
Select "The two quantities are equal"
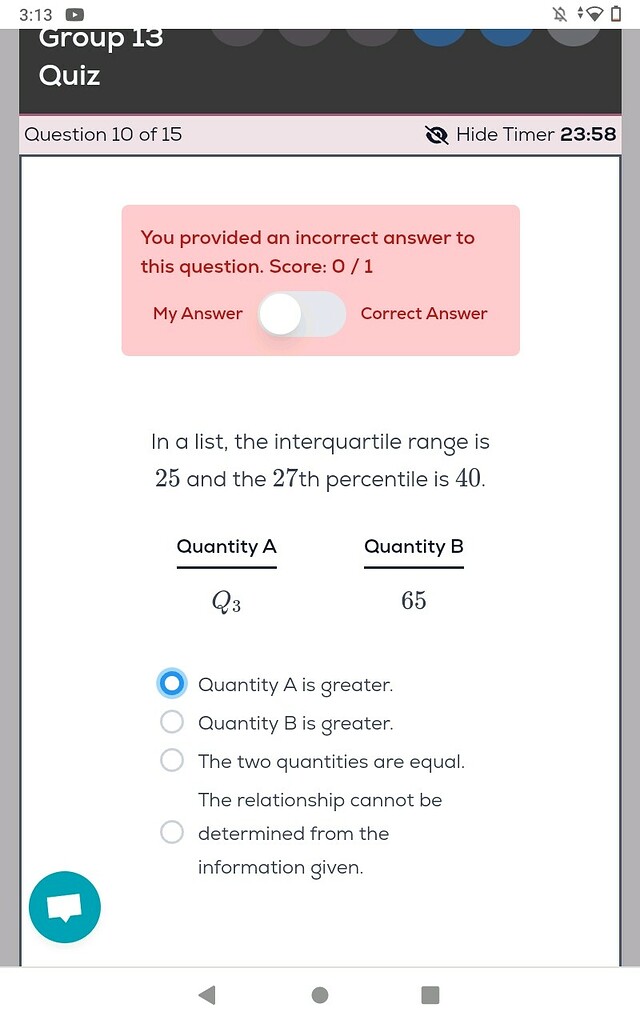(x=171, y=760)
